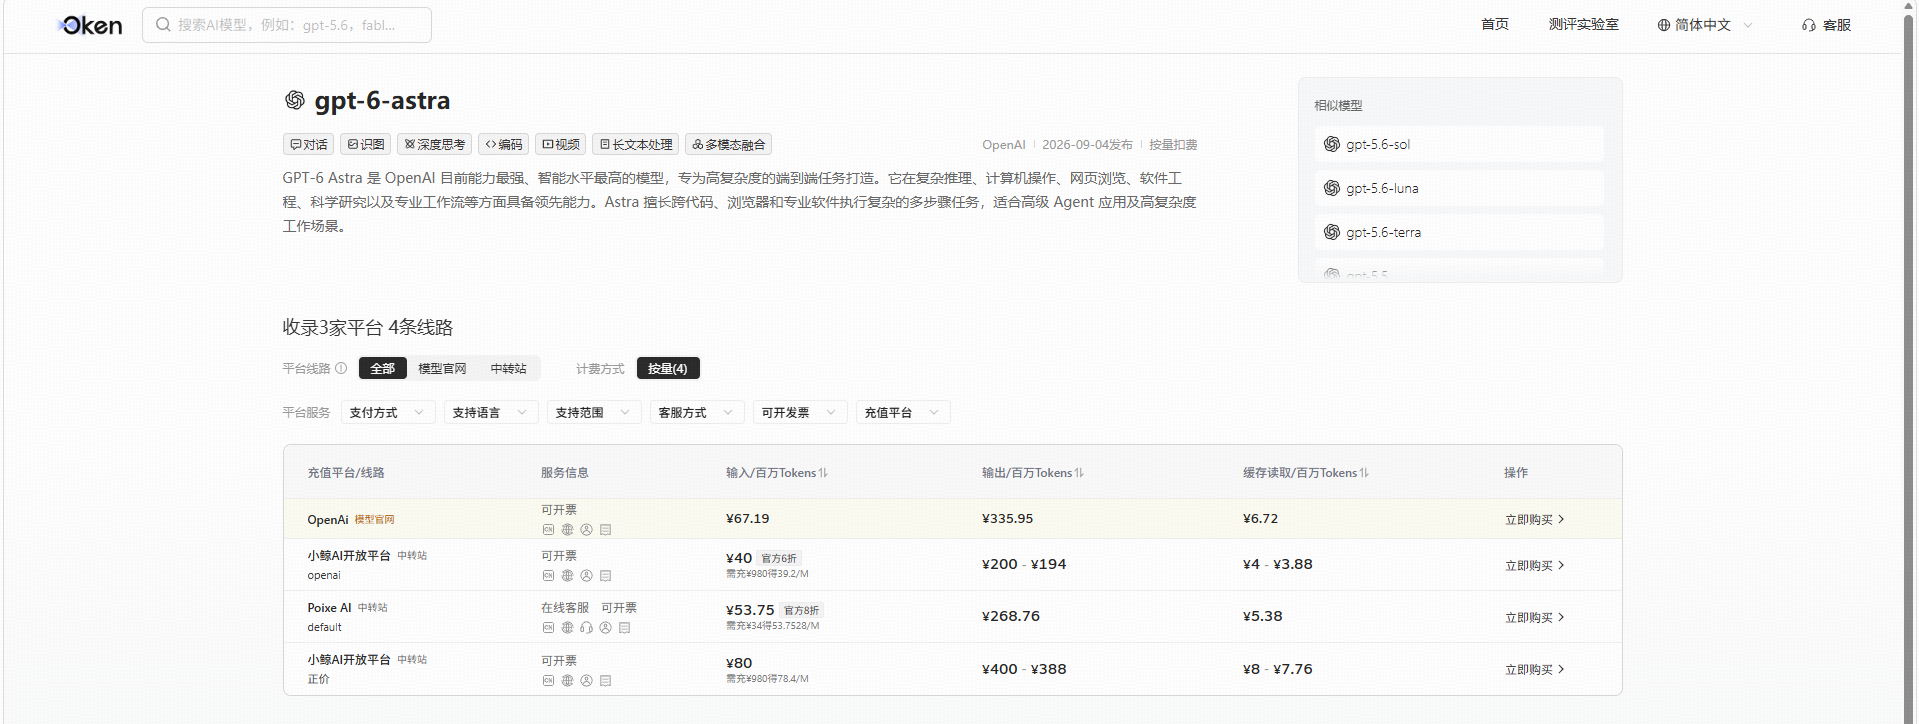
Task: Click the ¥268.76 output price
Action: (x=1011, y=616)
